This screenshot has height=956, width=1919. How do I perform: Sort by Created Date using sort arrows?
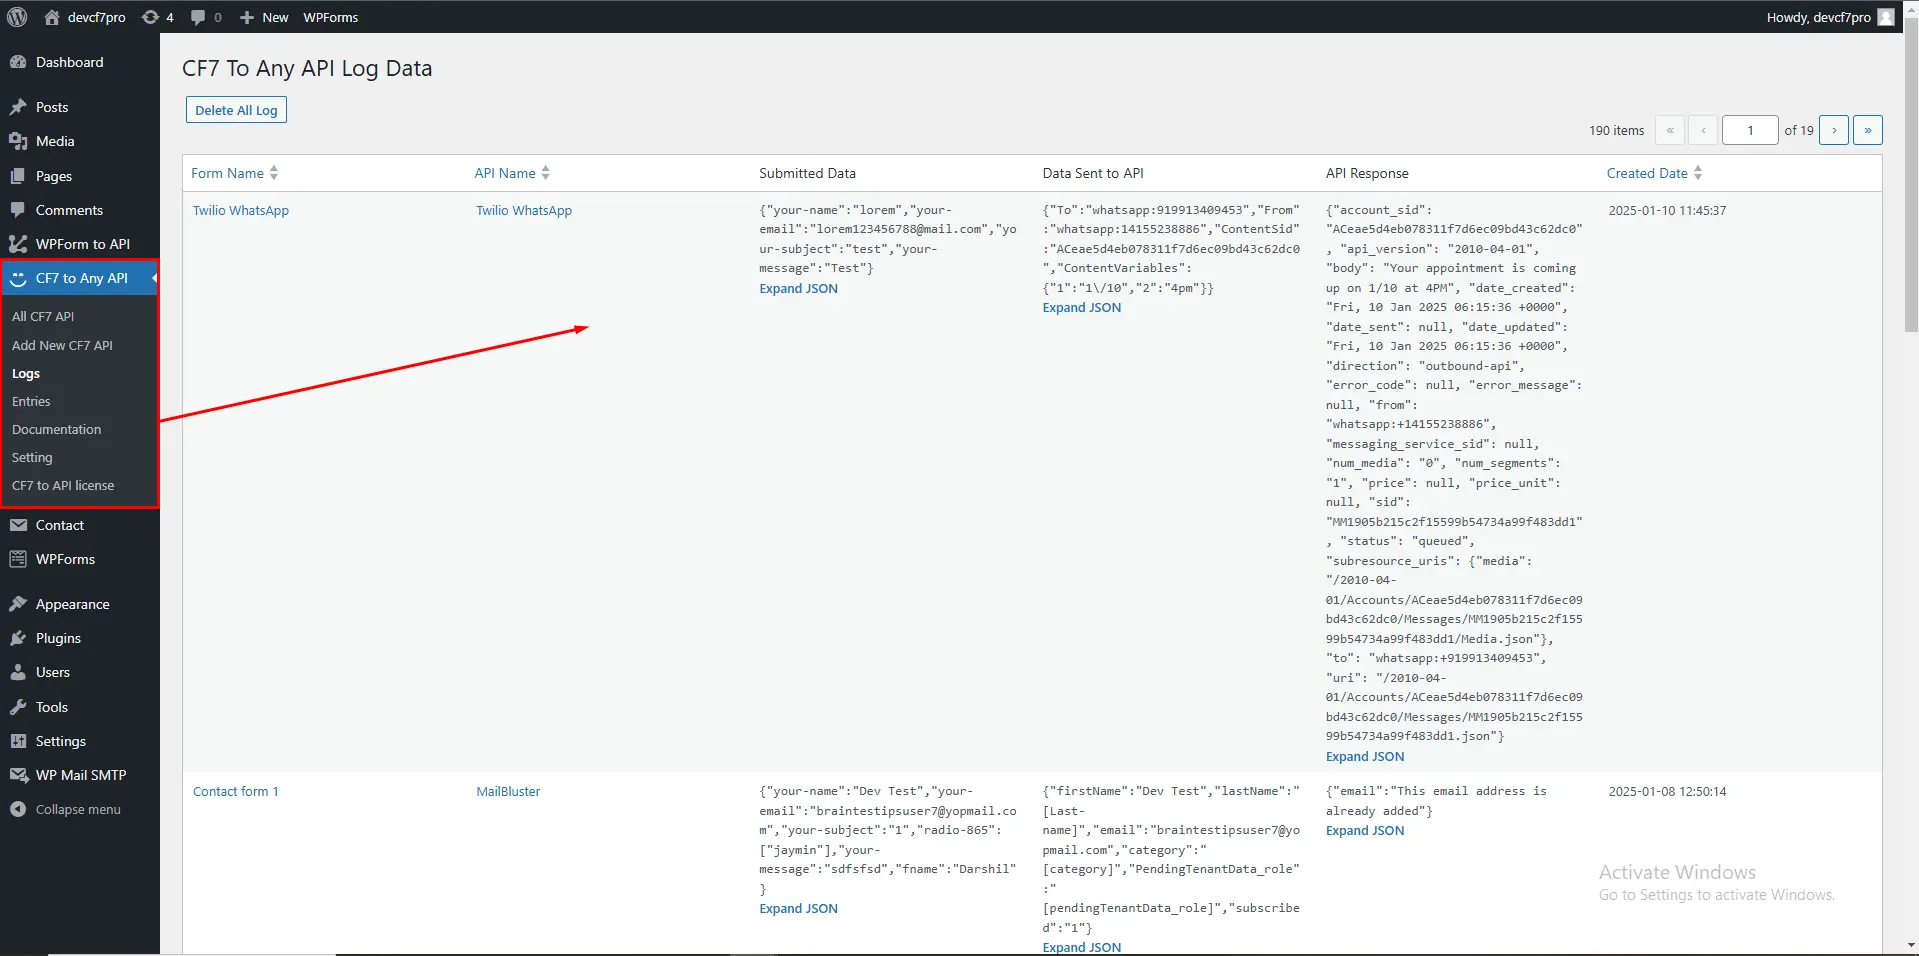(x=1698, y=173)
